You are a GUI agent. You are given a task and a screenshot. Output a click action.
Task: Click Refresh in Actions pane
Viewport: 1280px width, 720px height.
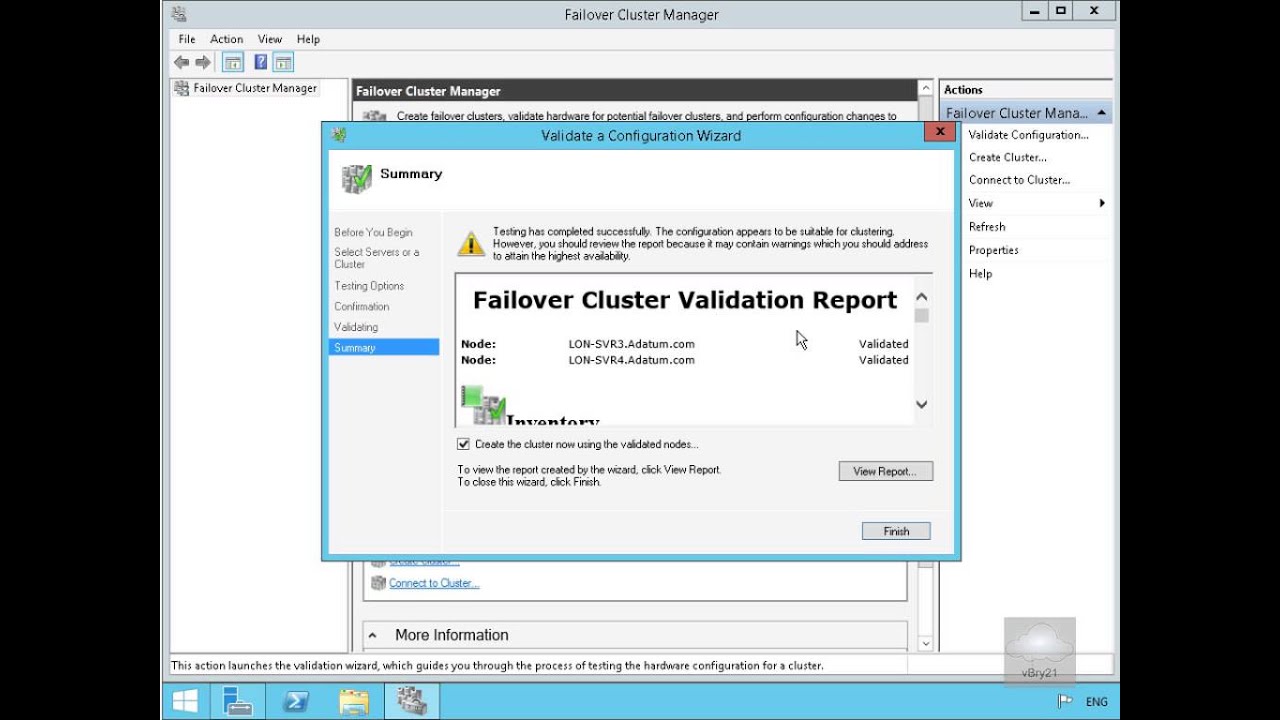(x=987, y=227)
